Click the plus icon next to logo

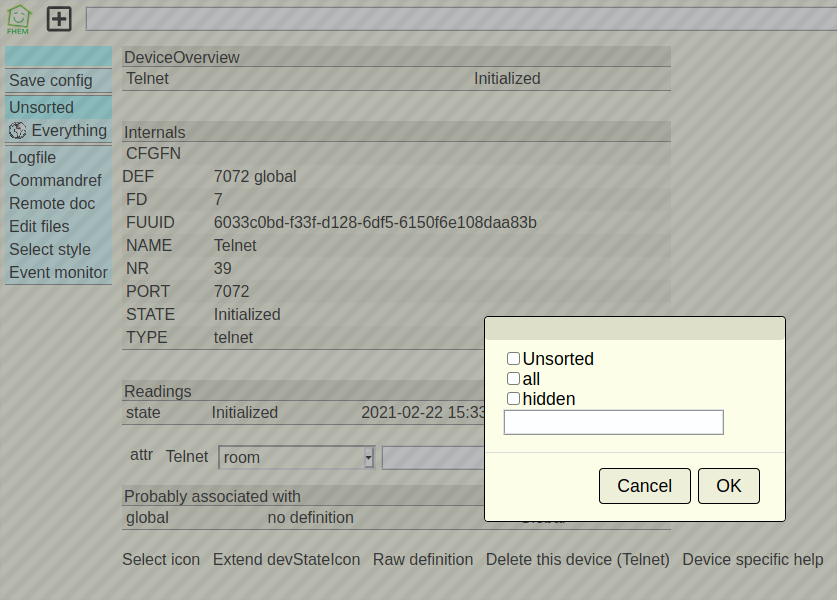60,18
